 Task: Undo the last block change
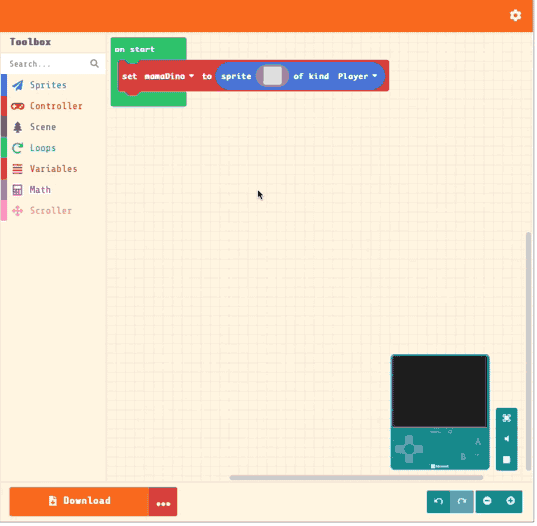[438, 501]
